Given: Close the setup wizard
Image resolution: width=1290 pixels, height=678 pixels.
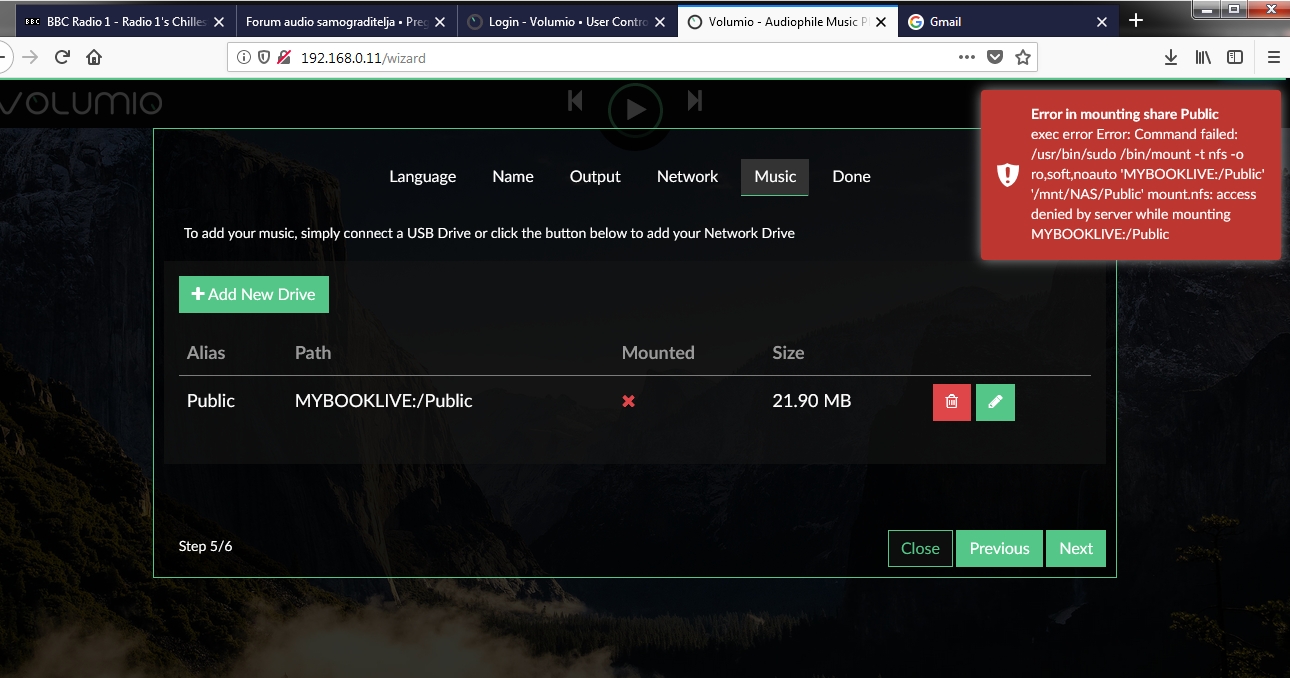Looking at the screenshot, I should pyautogui.click(x=920, y=548).
